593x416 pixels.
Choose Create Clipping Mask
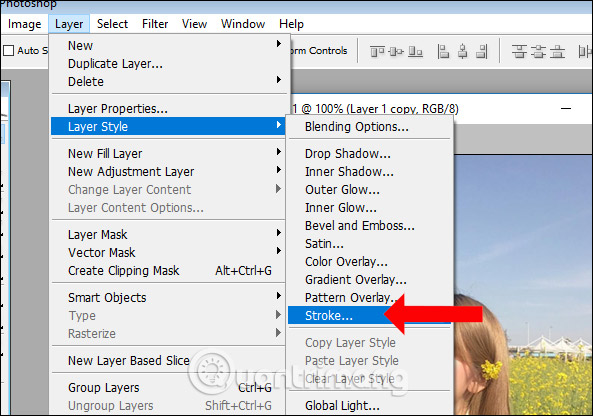[x=168, y=271]
